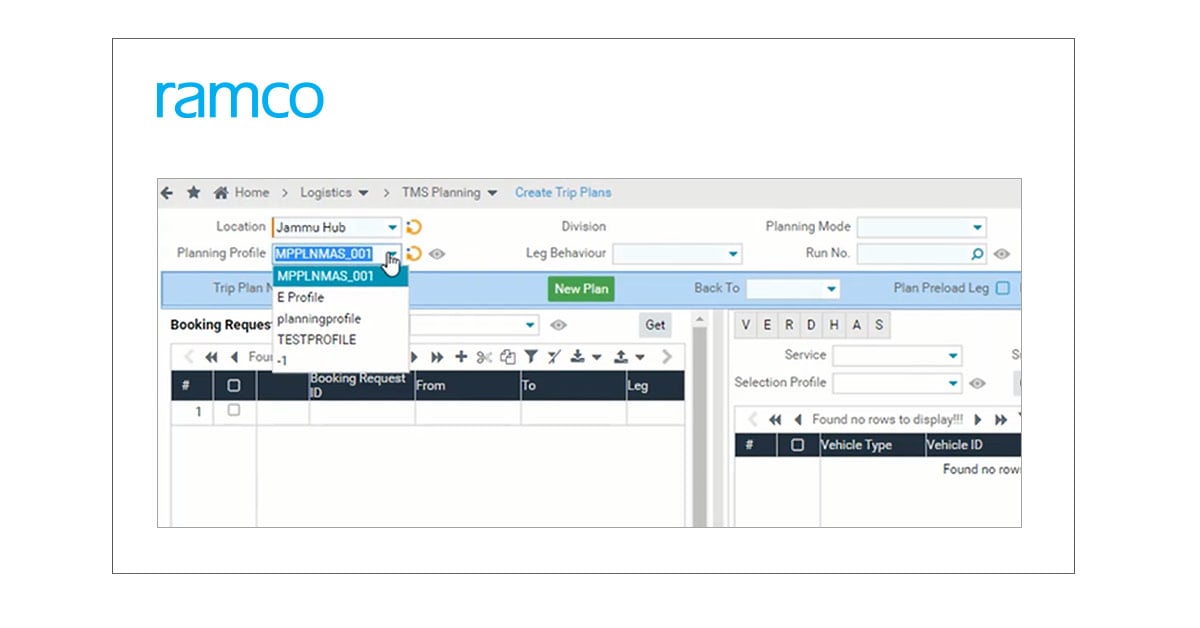Click the E letter button
Screen dimensions: 1200x628
pos(768,325)
